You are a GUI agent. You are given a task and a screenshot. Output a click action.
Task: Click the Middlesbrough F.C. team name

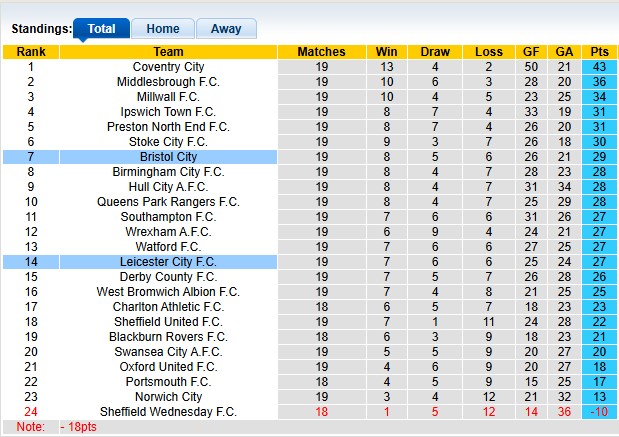coord(168,82)
